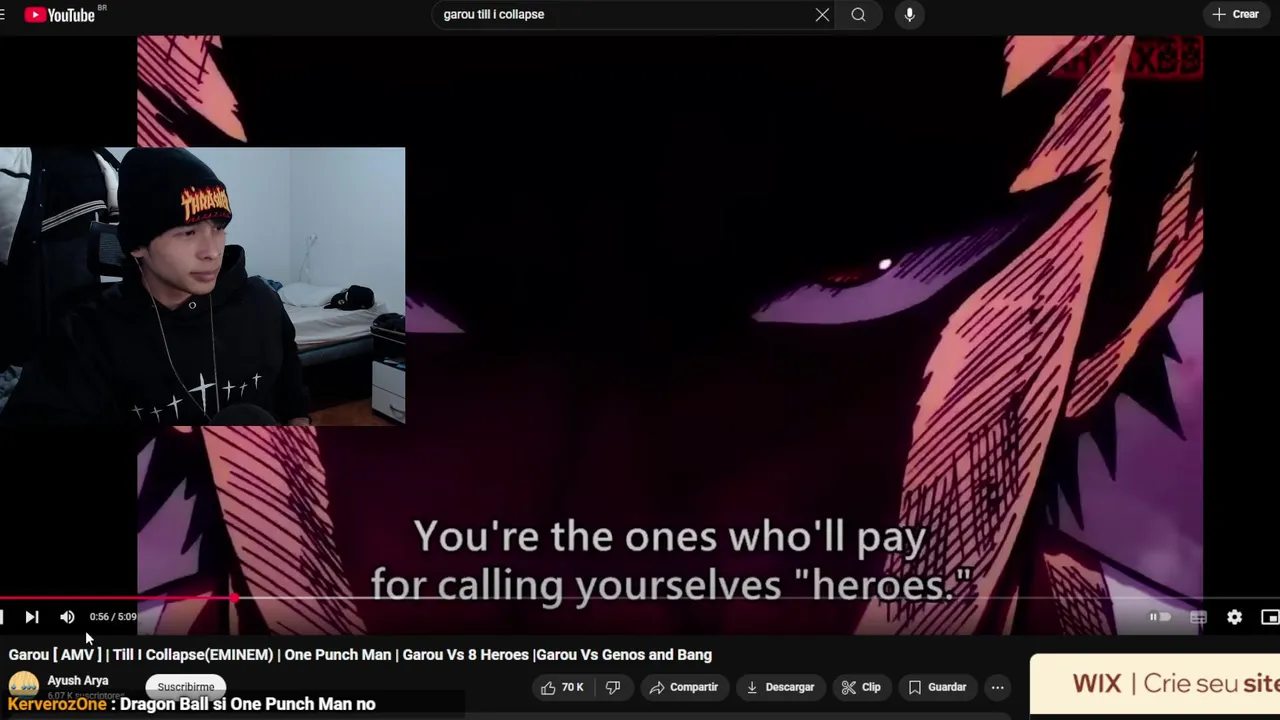Image resolution: width=1280 pixels, height=720 pixels.
Task: Open the player settings gear
Action: pyautogui.click(x=1234, y=617)
